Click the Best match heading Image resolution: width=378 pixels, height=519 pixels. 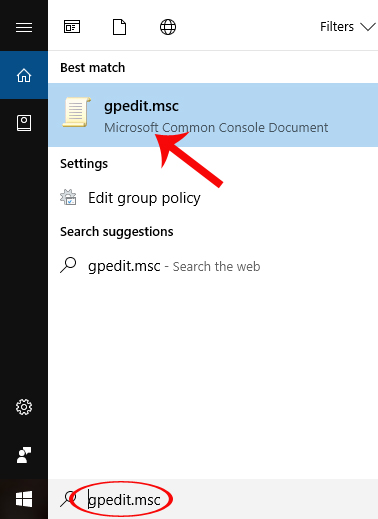(x=93, y=68)
